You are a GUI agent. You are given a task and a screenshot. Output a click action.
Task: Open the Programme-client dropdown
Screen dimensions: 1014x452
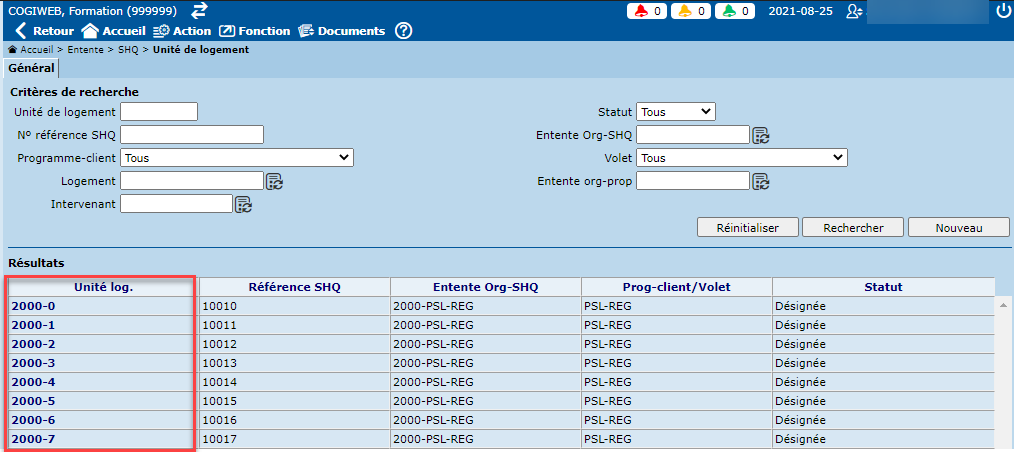[x=236, y=158]
